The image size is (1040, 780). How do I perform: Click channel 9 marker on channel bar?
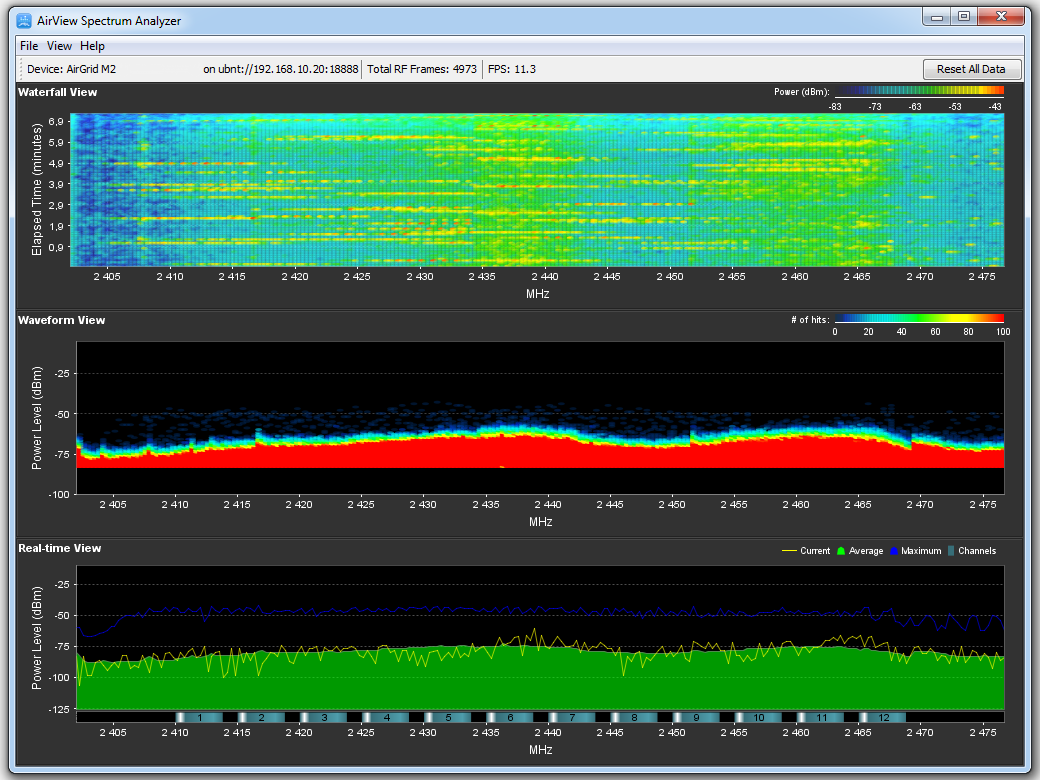(696, 718)
